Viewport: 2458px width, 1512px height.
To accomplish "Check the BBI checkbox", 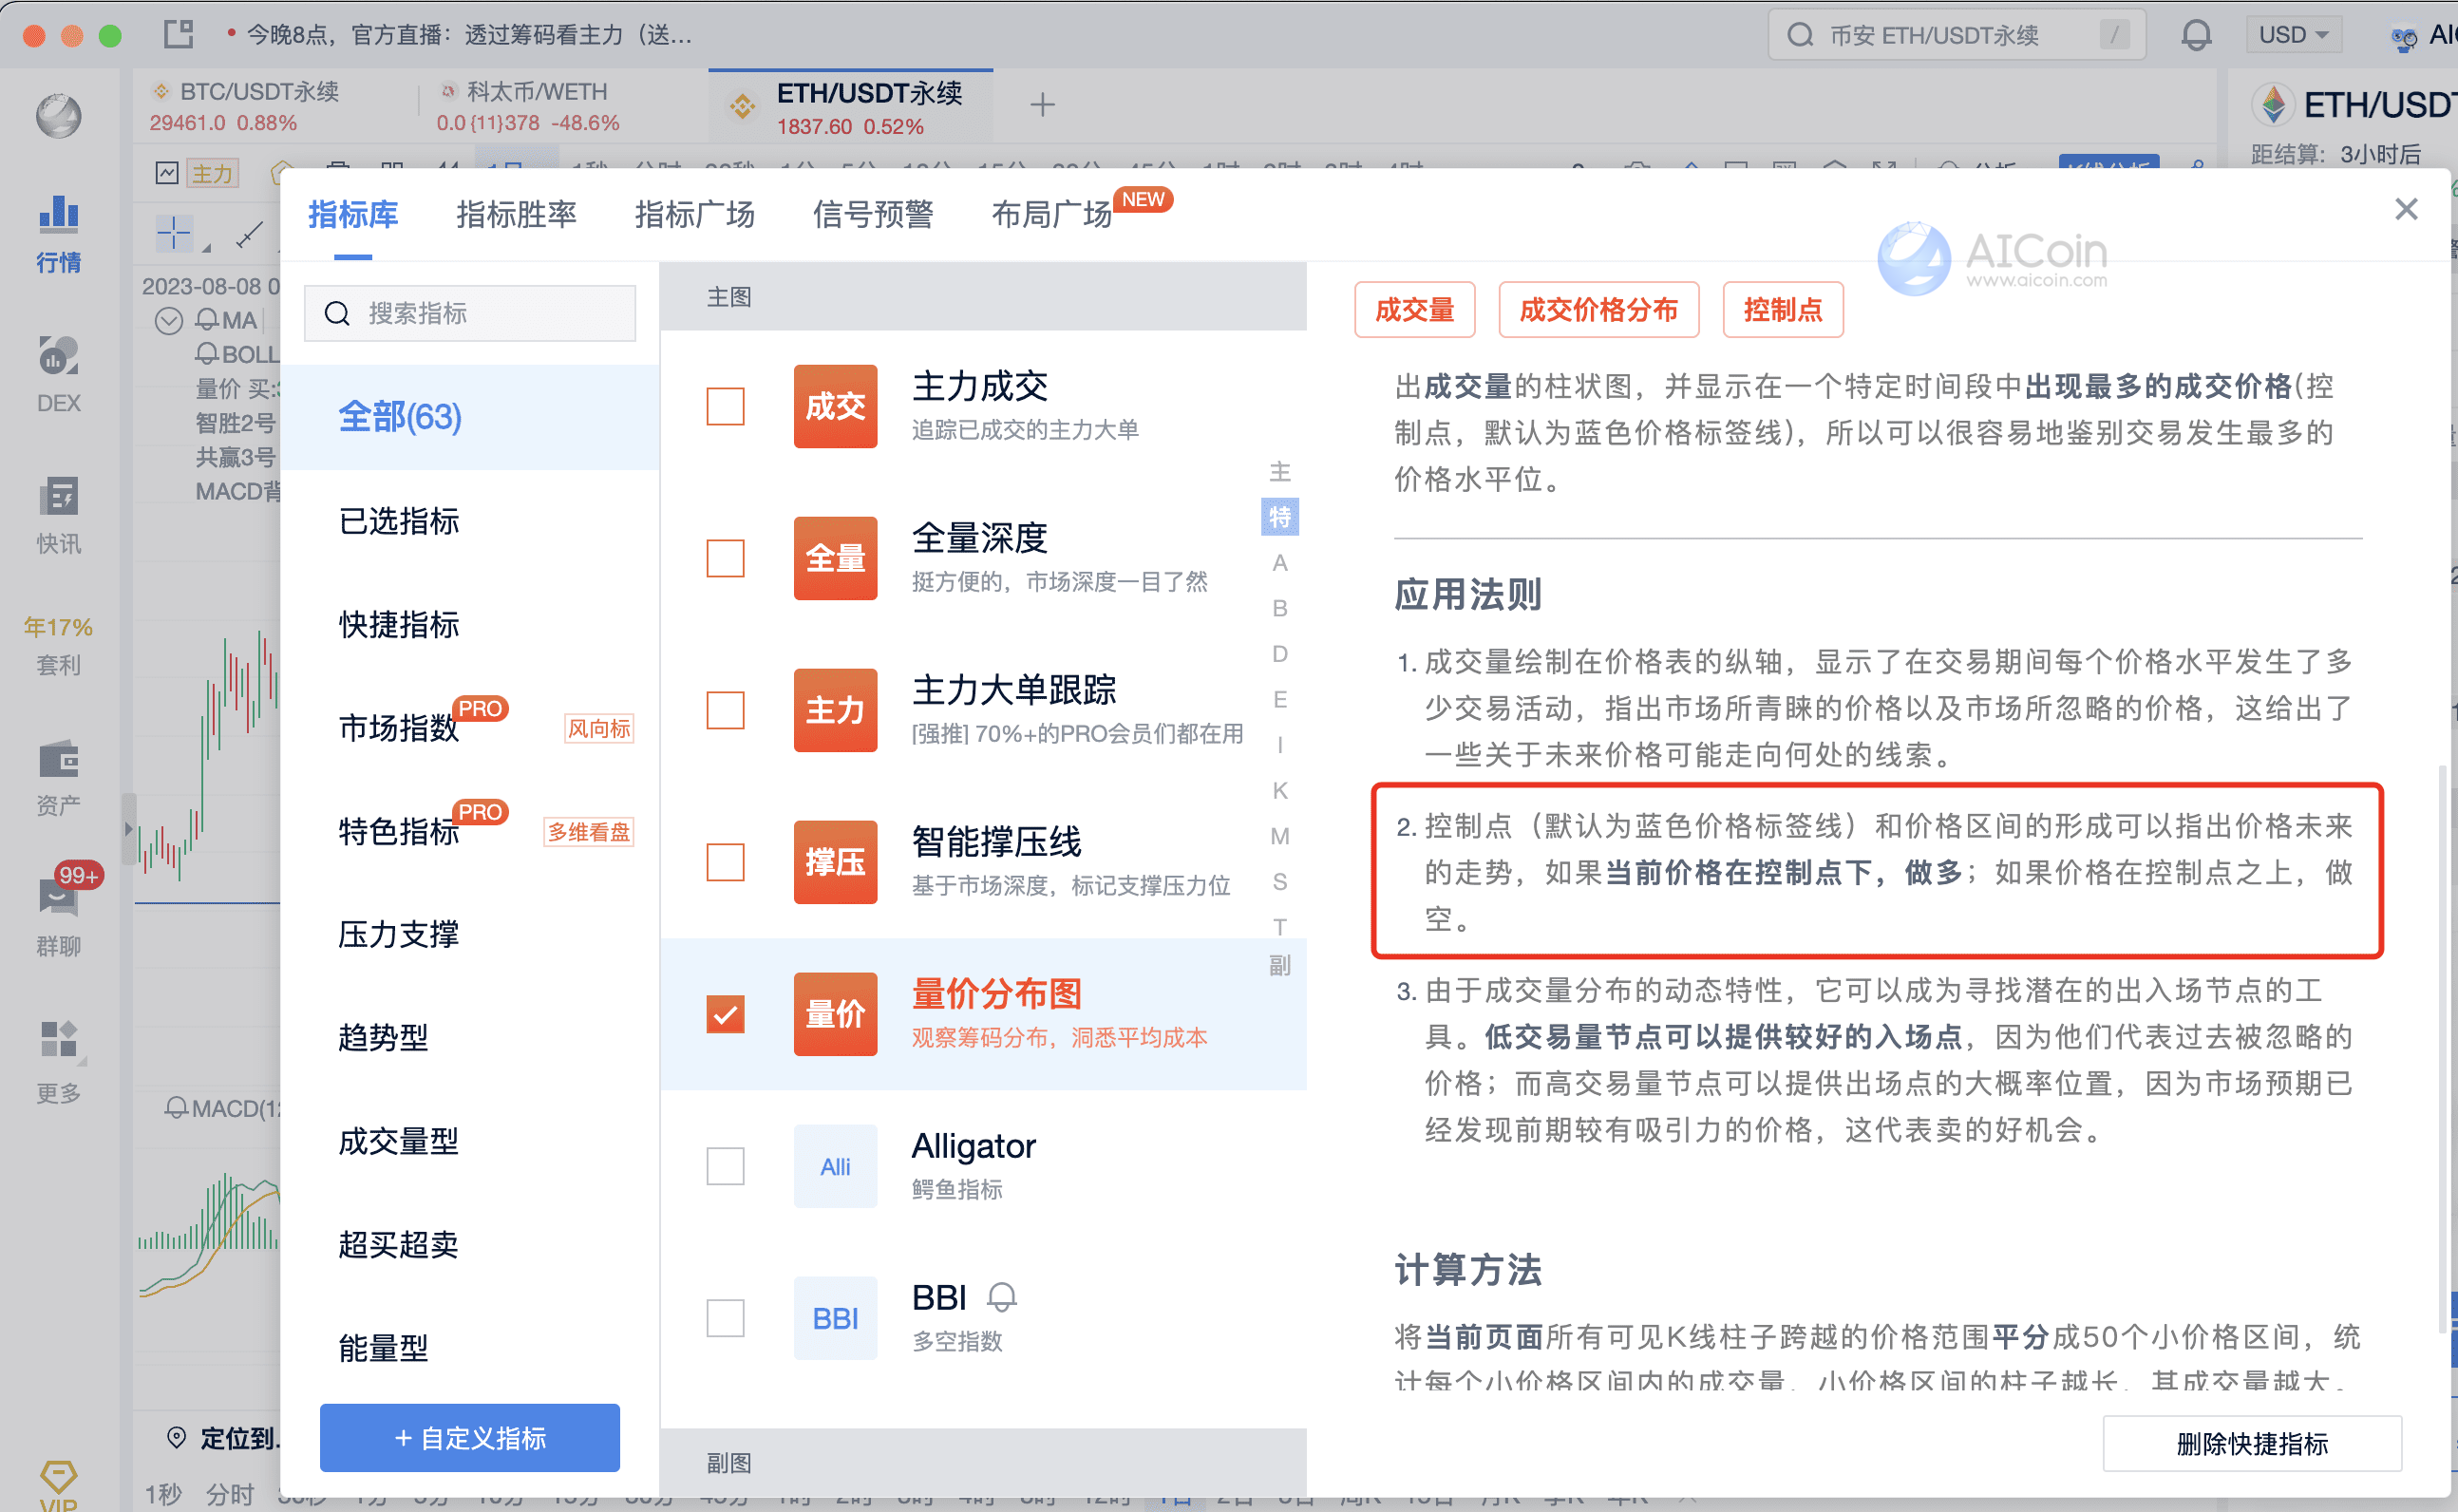I will 725,1318.
